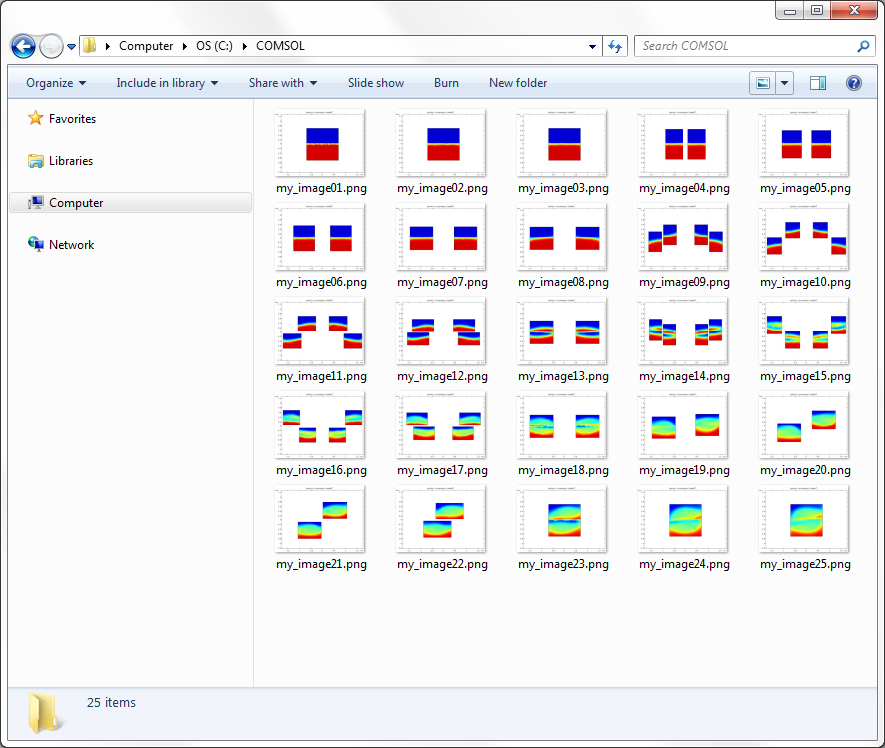885x748 pixels.
Task: Click file name my_image16.png
Action: pos(321,470)
